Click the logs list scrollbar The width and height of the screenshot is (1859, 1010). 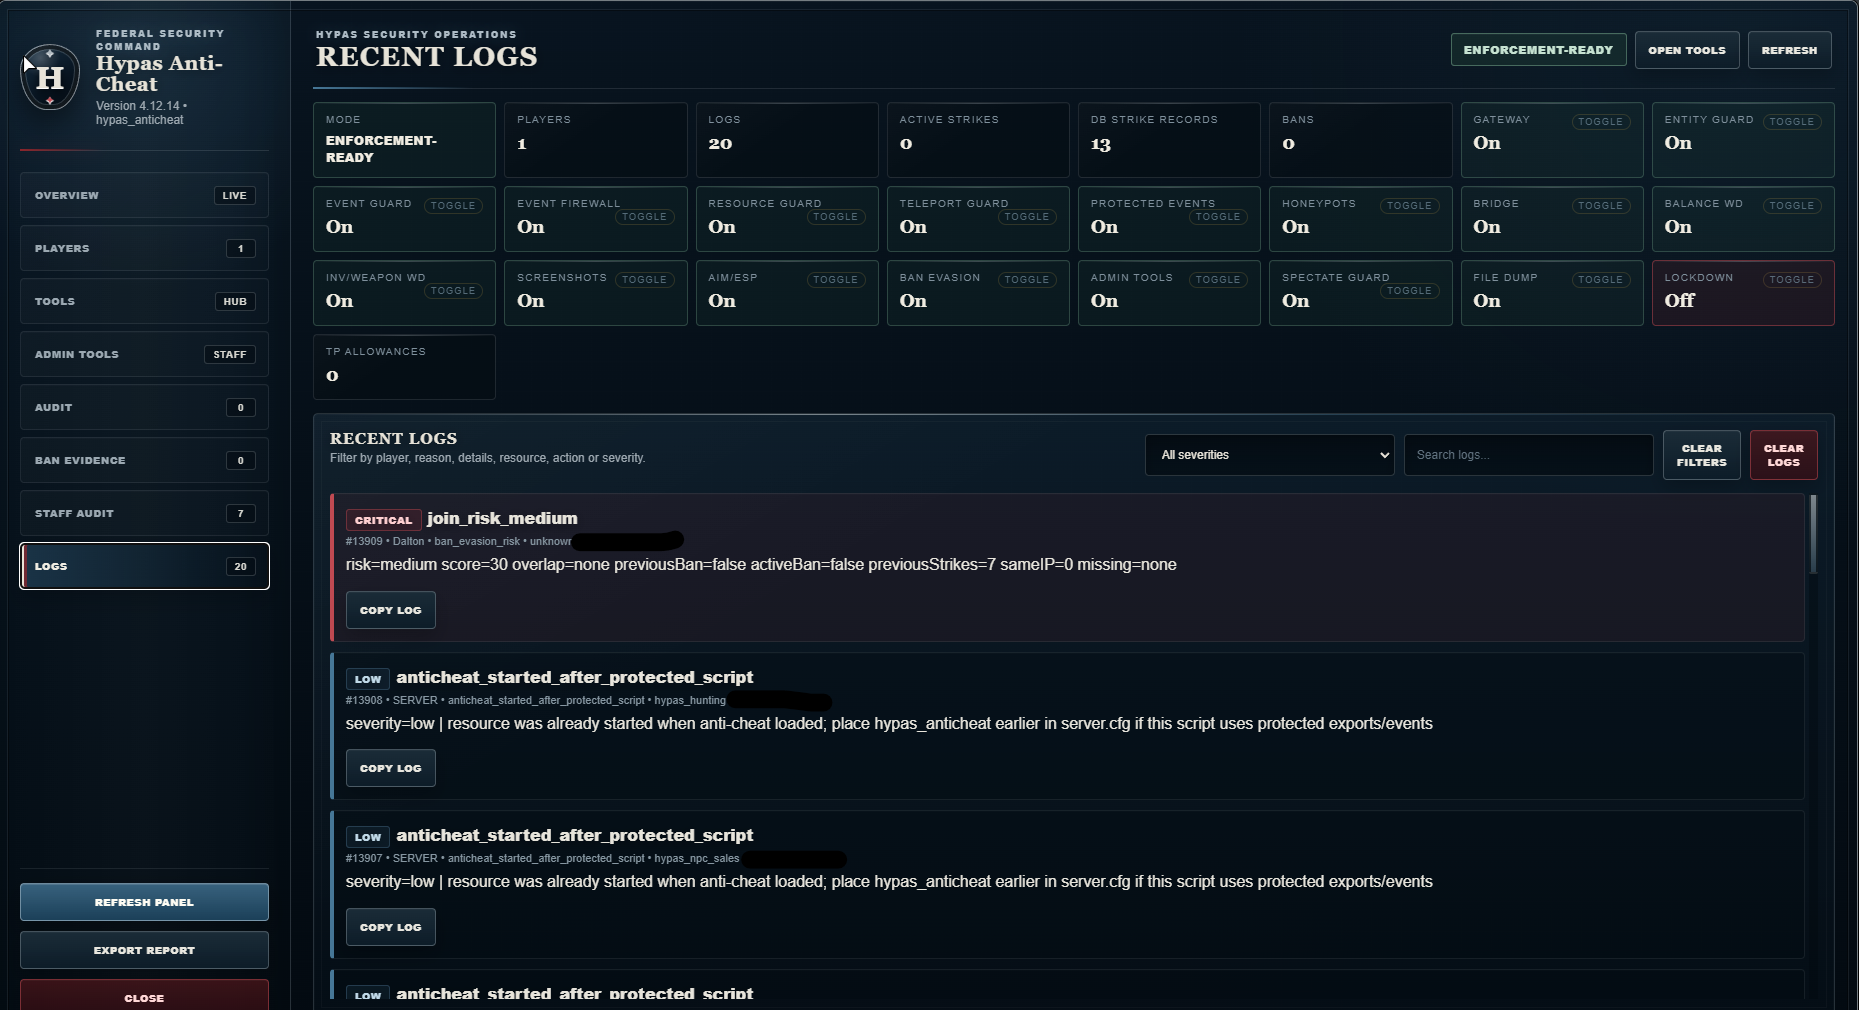click(x=1813, y=534)
